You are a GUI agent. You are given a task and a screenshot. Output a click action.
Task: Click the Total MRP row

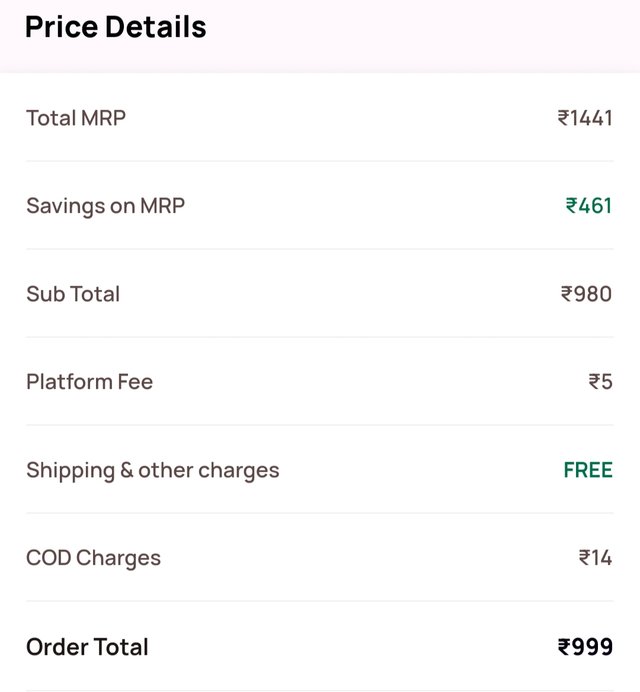pos(320,118)
